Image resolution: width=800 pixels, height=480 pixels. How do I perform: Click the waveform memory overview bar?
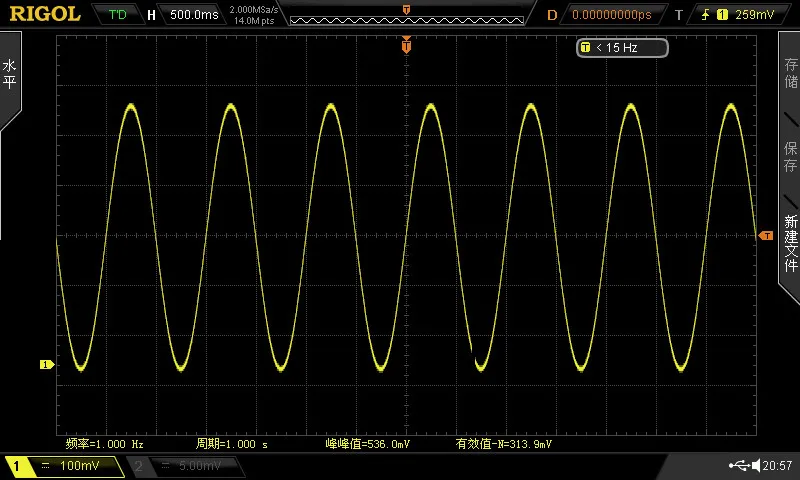[407, 20]
